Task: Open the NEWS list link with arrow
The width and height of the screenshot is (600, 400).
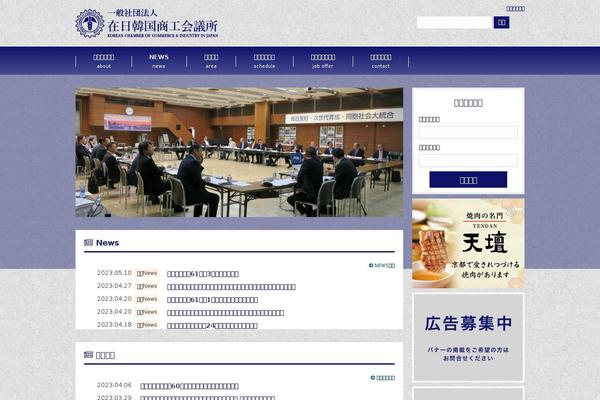Action: click(382, 265)
